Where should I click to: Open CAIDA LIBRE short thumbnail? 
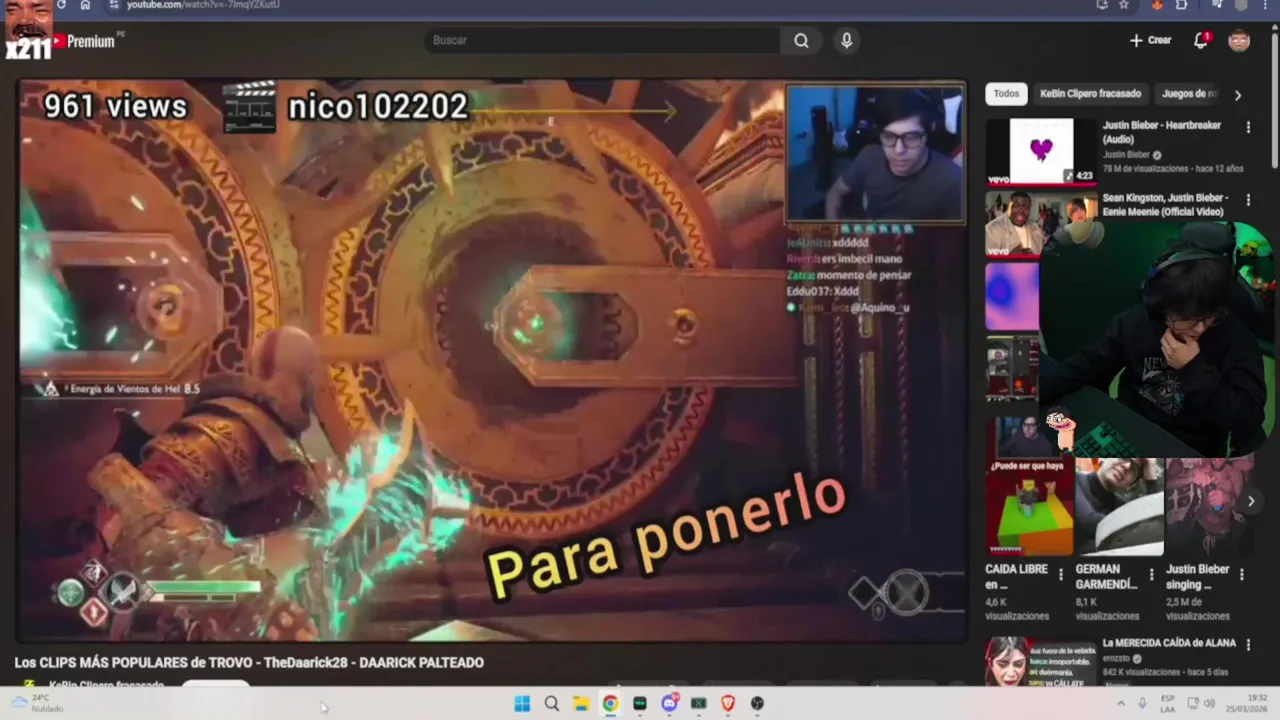click(x=1029, y=507)
